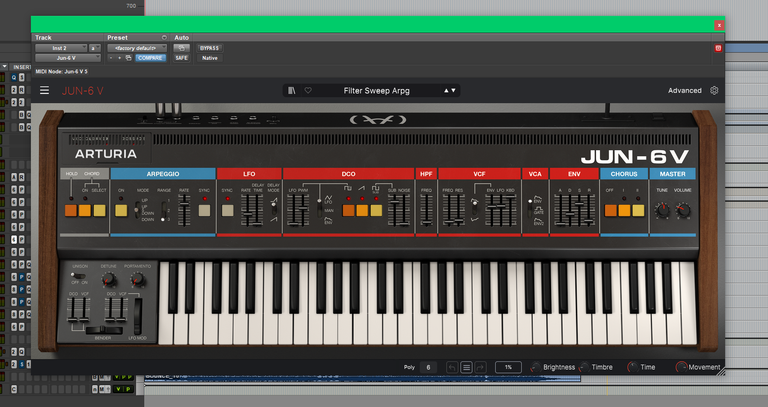Select the next preset with down arrow
Viewport: 768px width, 407px height.
[454, 91]
